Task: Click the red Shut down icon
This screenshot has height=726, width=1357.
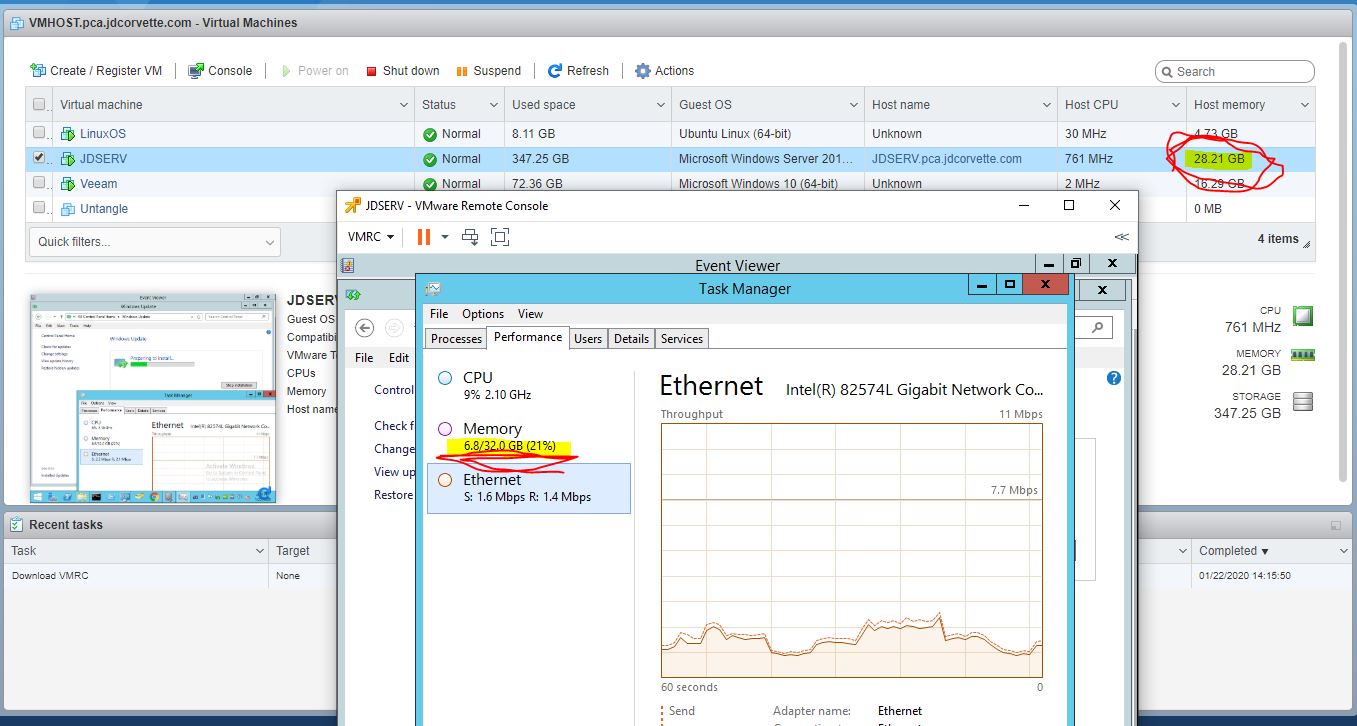Action: point(371,71)
